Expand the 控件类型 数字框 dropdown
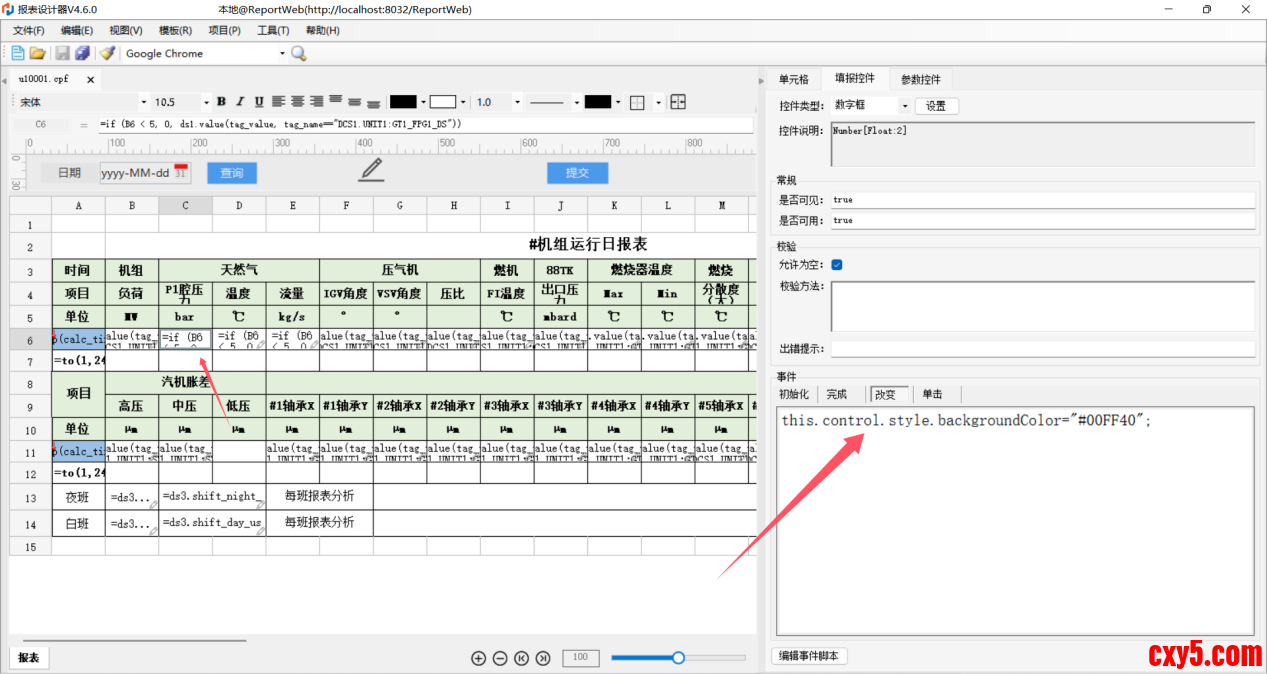Image resolution: width=1267 pixels, height=674 pixels. click(x=905, y=106)
